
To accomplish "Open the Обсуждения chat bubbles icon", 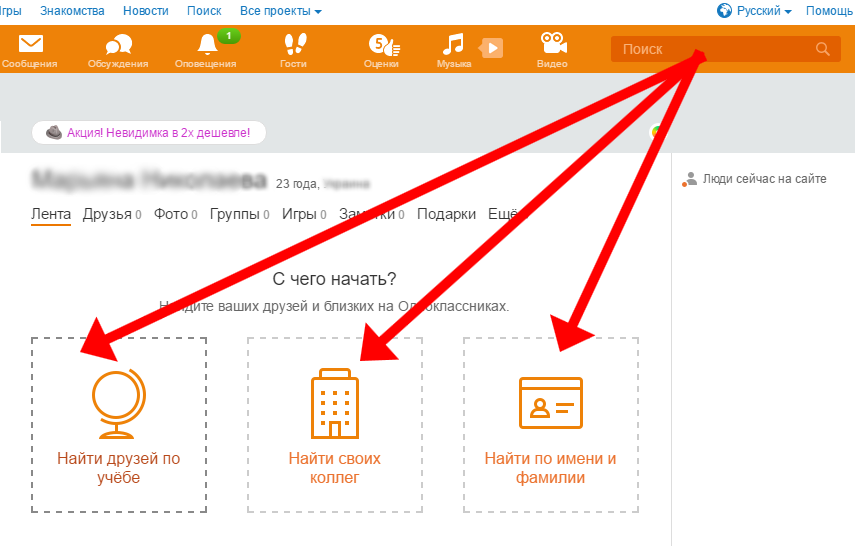I will click(119, 46).
